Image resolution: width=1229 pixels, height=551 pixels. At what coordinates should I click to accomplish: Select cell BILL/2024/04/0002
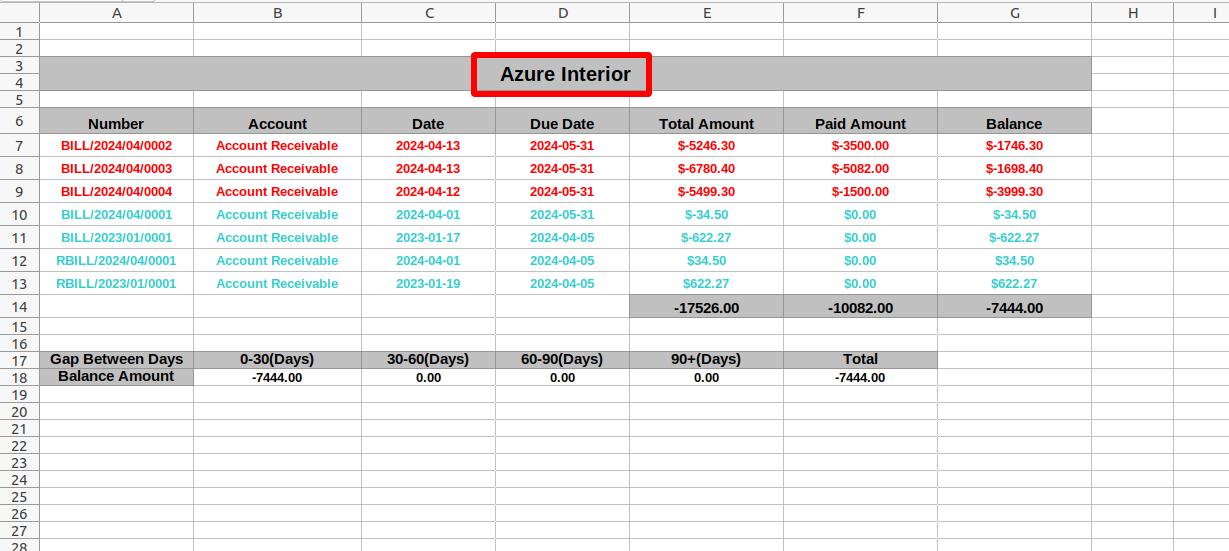(x=116, y=146)
